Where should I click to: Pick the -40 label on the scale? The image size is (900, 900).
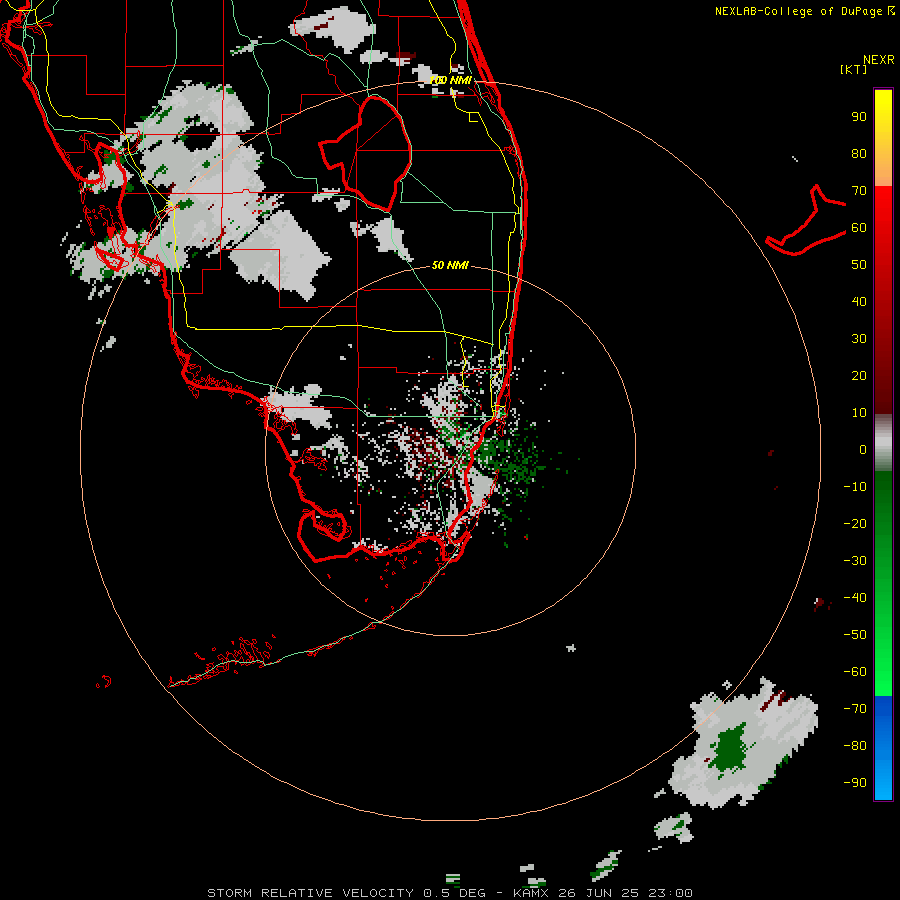pos(855,598)
